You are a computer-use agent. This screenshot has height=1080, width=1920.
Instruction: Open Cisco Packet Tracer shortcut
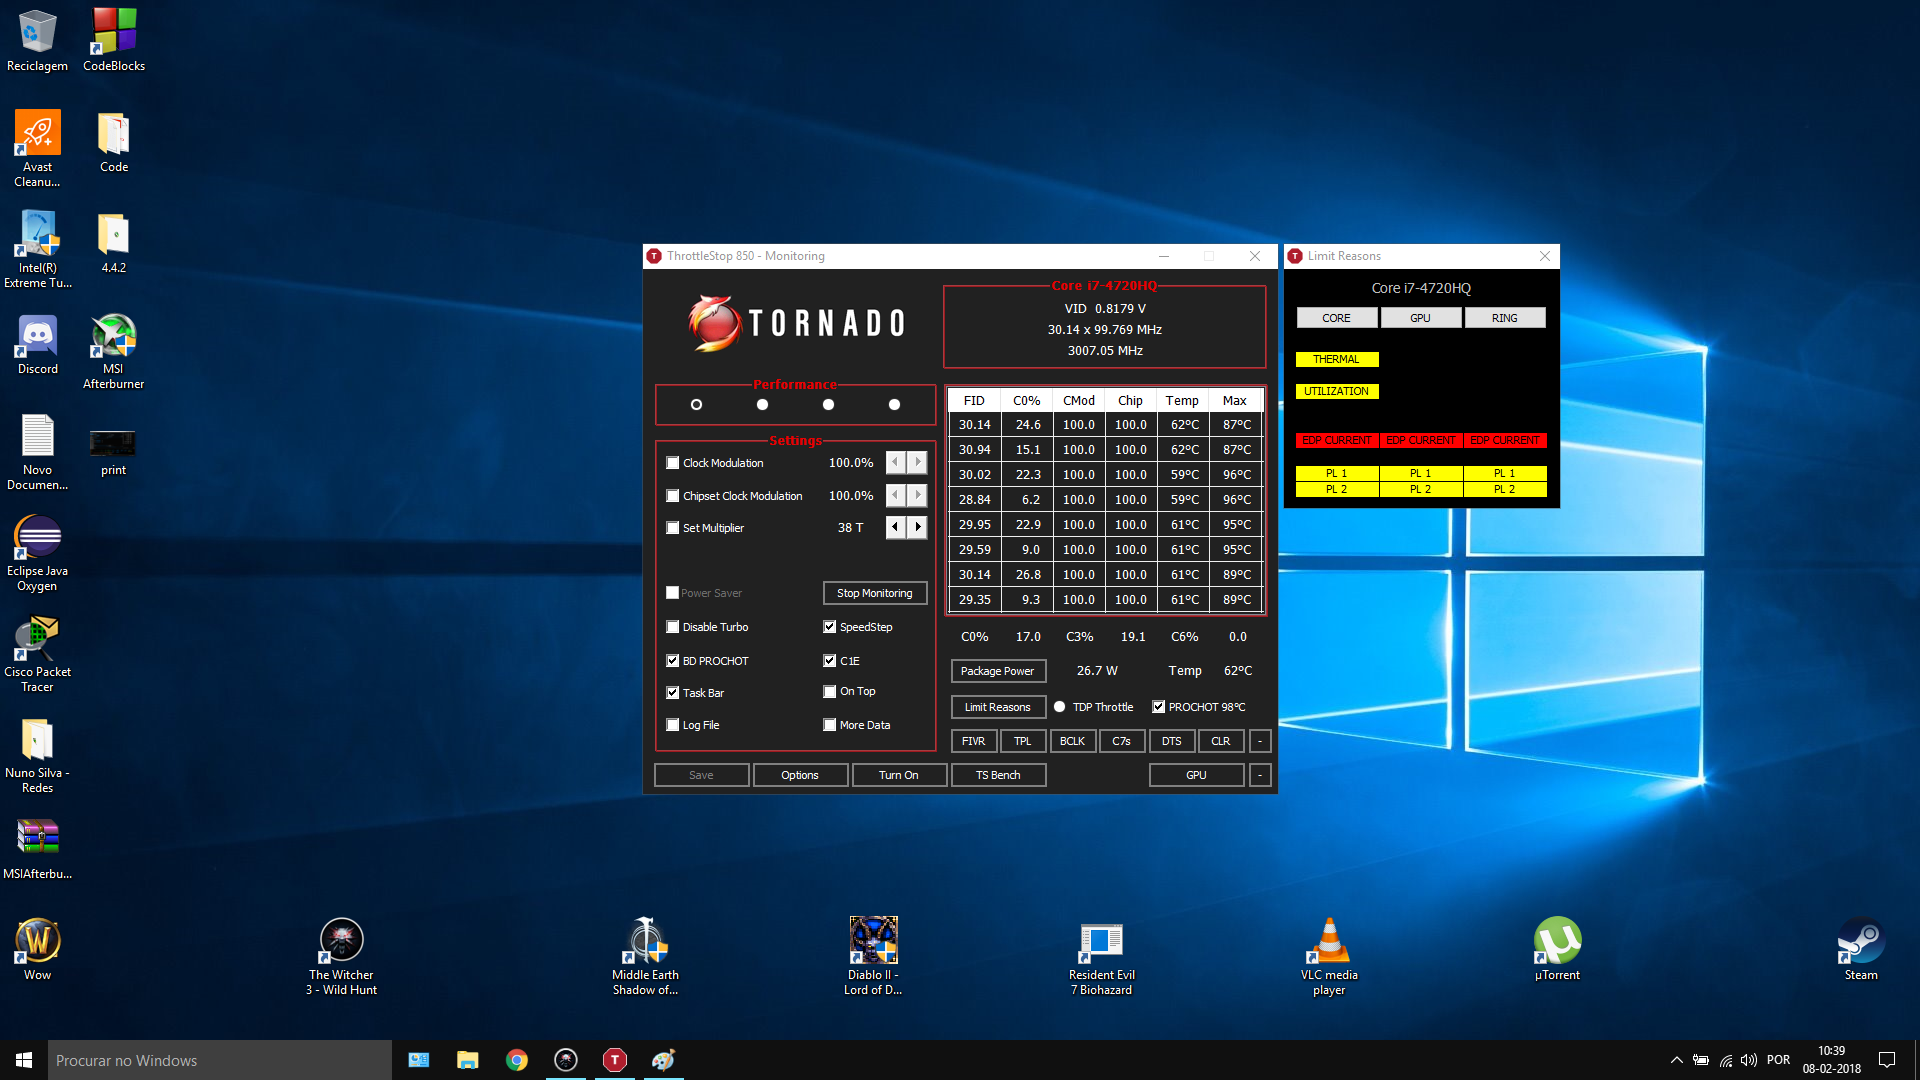pyautogui.click(x=37, y=640)
